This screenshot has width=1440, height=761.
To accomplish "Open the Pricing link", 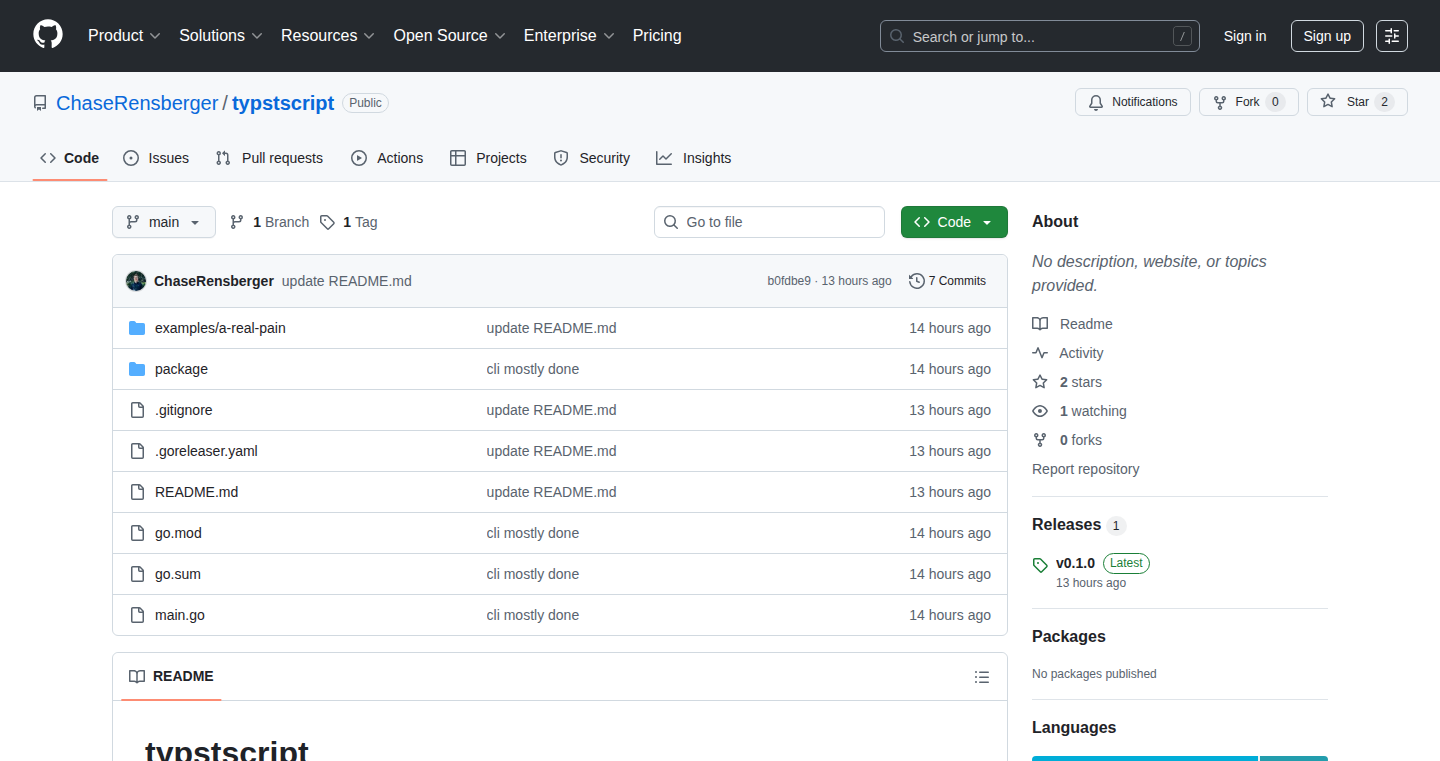I will tap(657, 36).
